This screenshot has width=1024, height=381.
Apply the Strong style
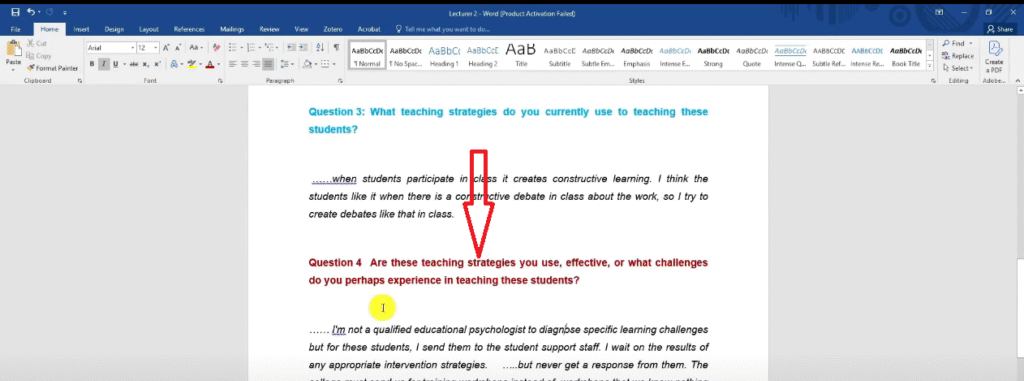713,56
